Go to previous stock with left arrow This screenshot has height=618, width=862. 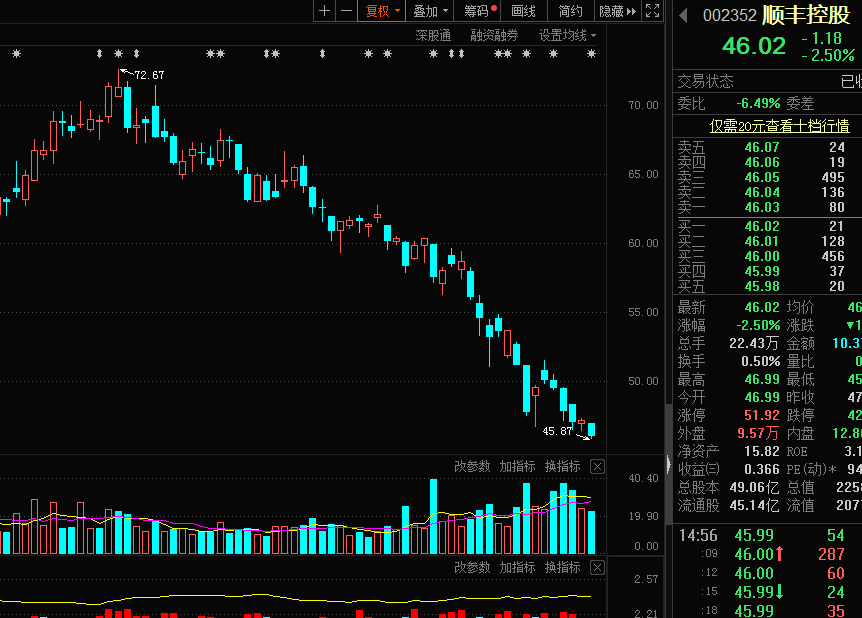point(683,15)
